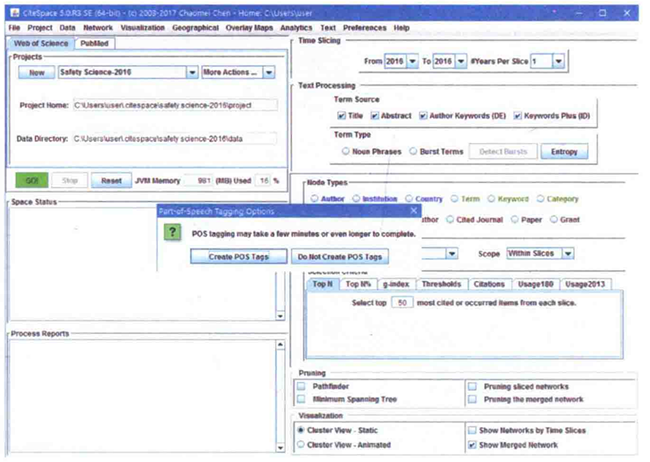Image resolution: width=650 pixels, height=462 pixels.
Task: Open the Safety Science-2016 project dropdown
Action: [x=191, y=73]
